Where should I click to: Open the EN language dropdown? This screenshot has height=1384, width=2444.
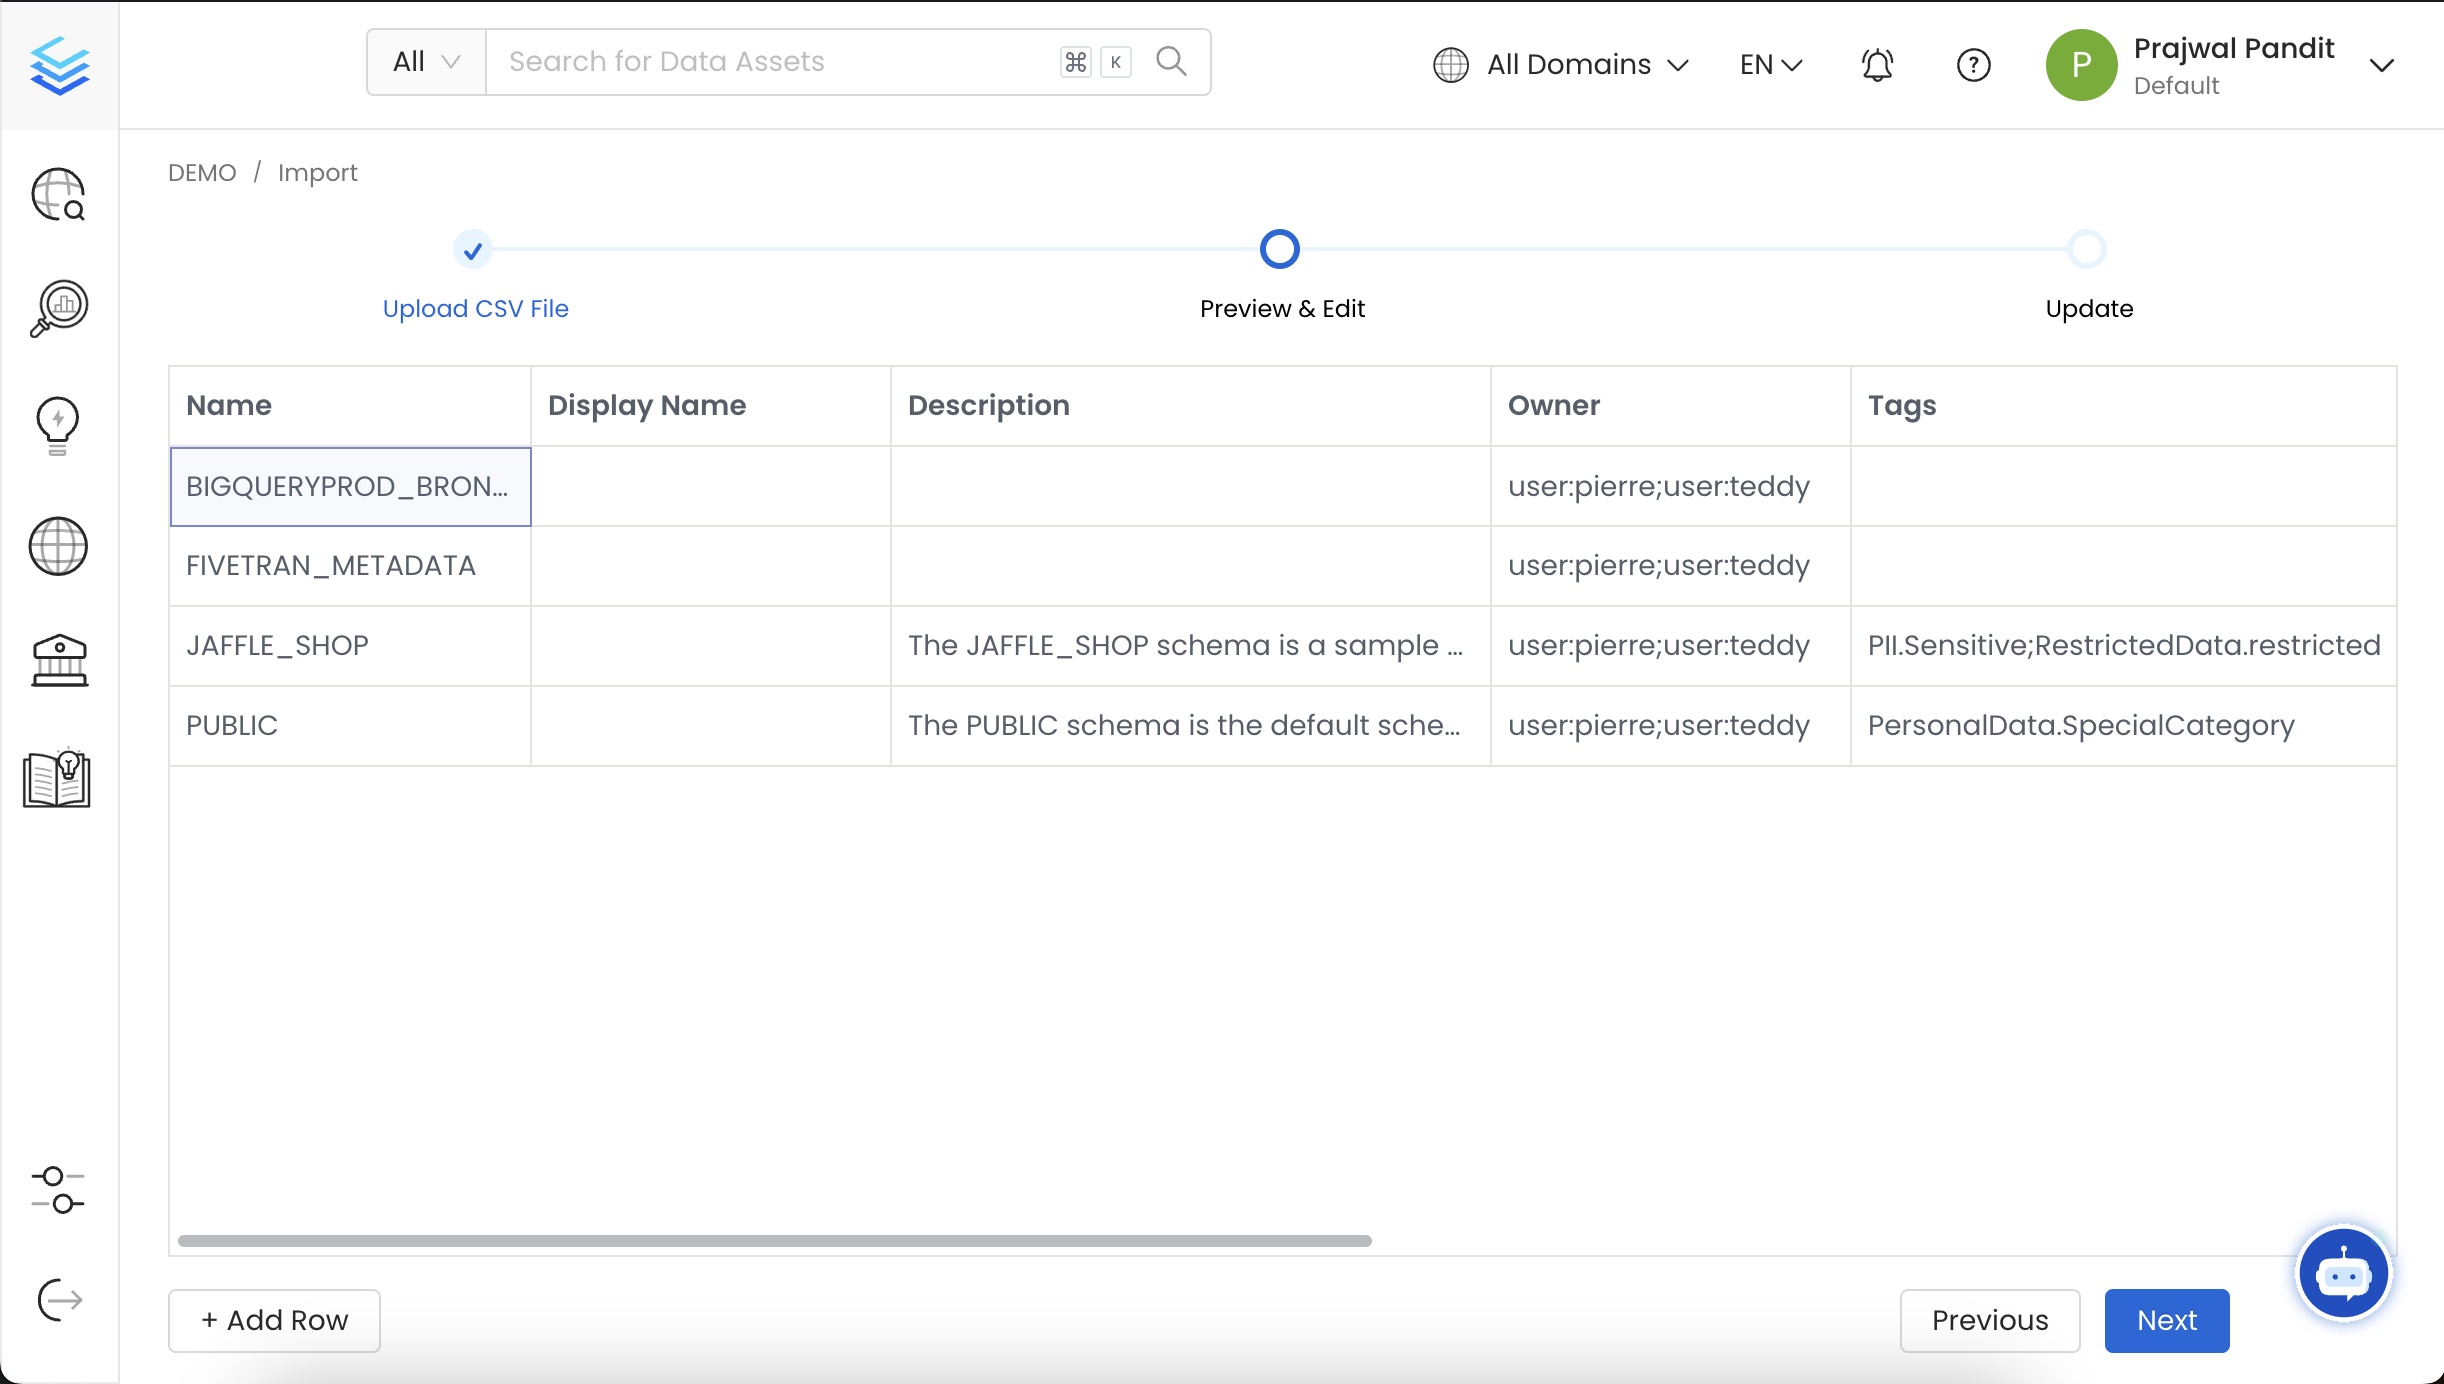1768,64
